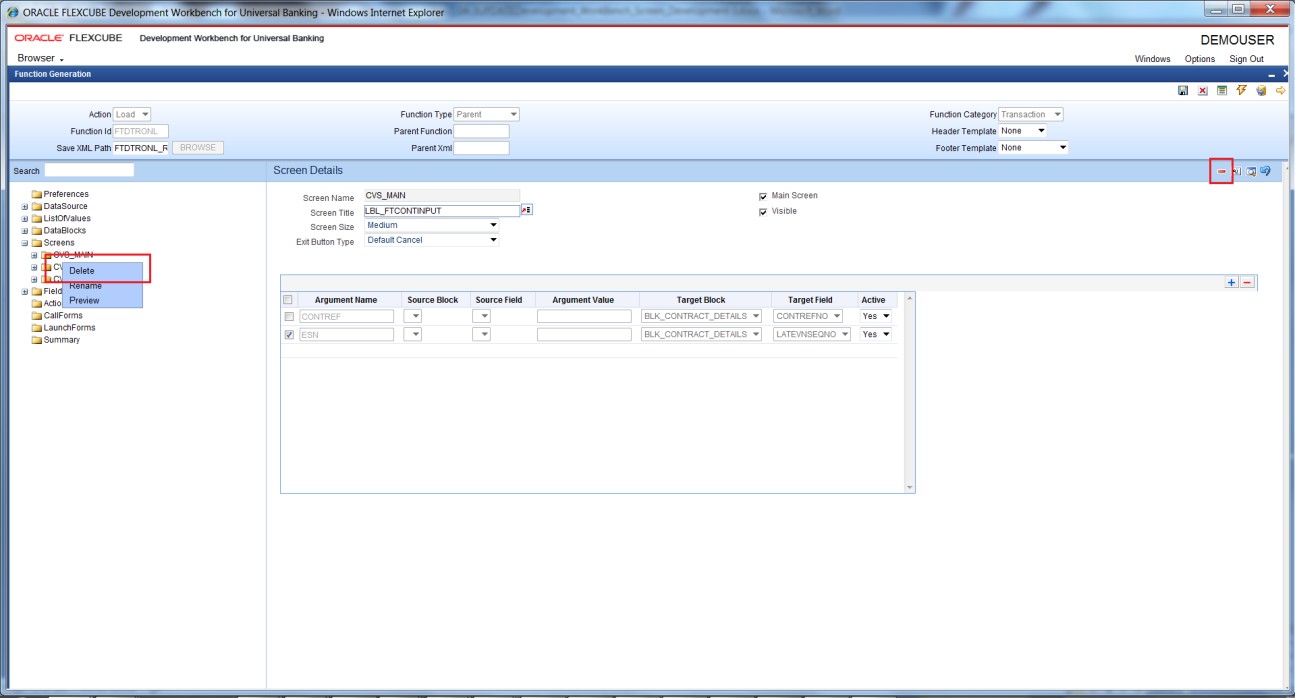Screen dimensions: 1295x698
Task: Select the LaunchForms tree item
Action: pyautogui.click(x=70, y=328)
